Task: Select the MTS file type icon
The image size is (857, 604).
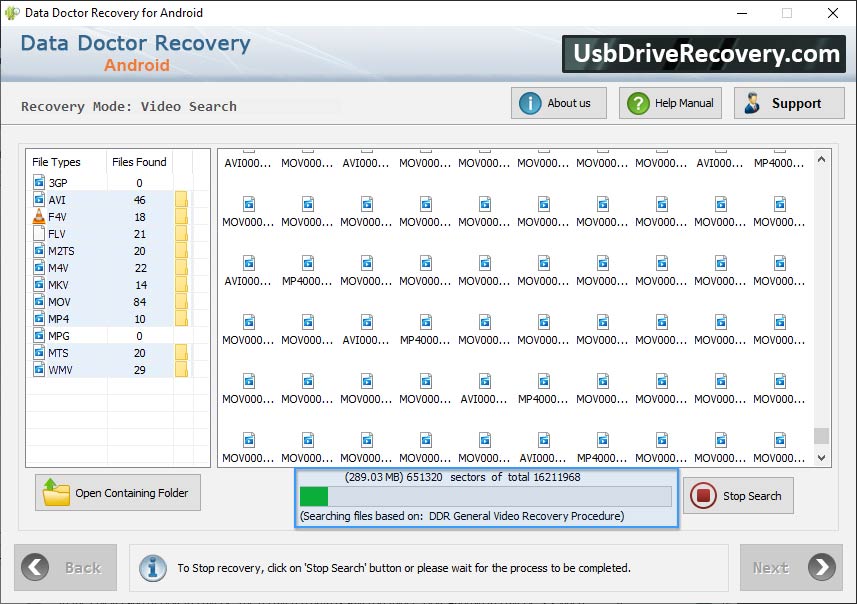Action: coord(39,352)
